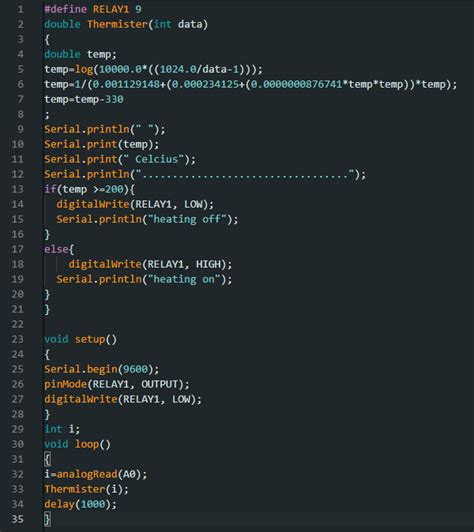Click the log function call on line 5
474x532 pixels.
click(x=84, y=70)
